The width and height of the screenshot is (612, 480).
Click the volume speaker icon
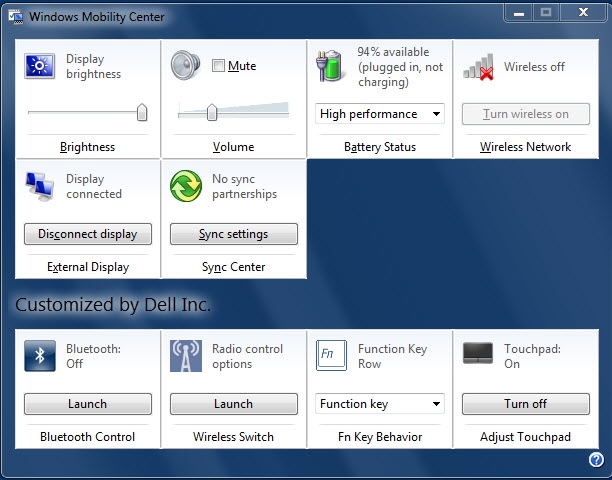pos(185,65)
